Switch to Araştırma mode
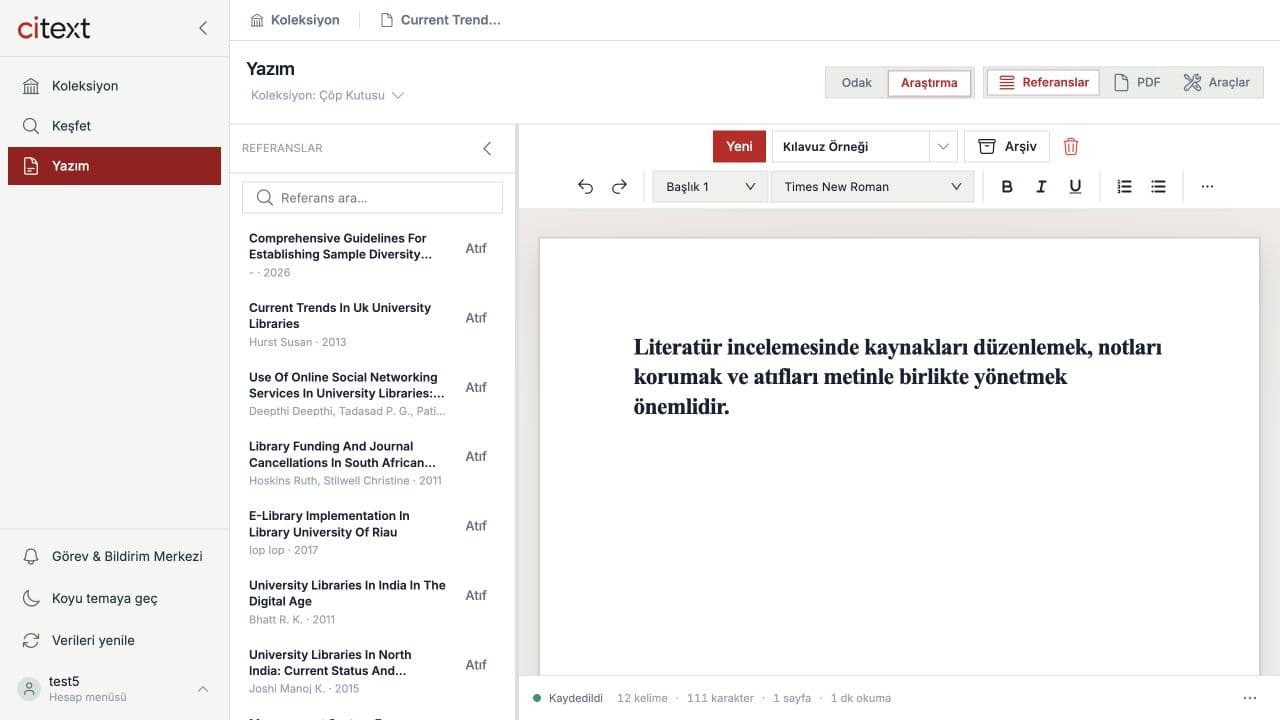Viewport: 1280px width, 720px height. [x=929, y=83]
